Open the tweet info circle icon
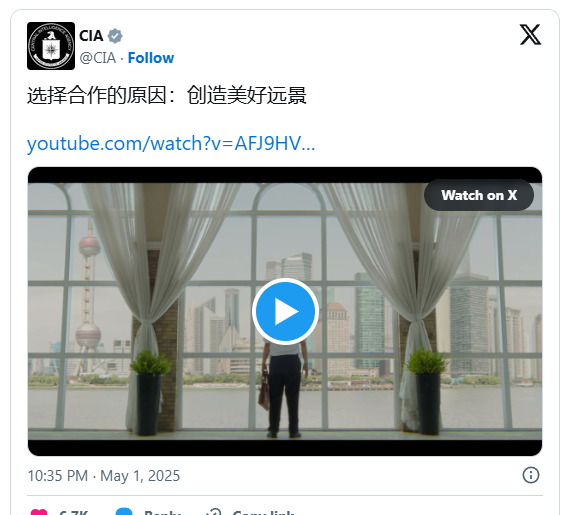Screen dimensions: 580x515 [531, 475]
